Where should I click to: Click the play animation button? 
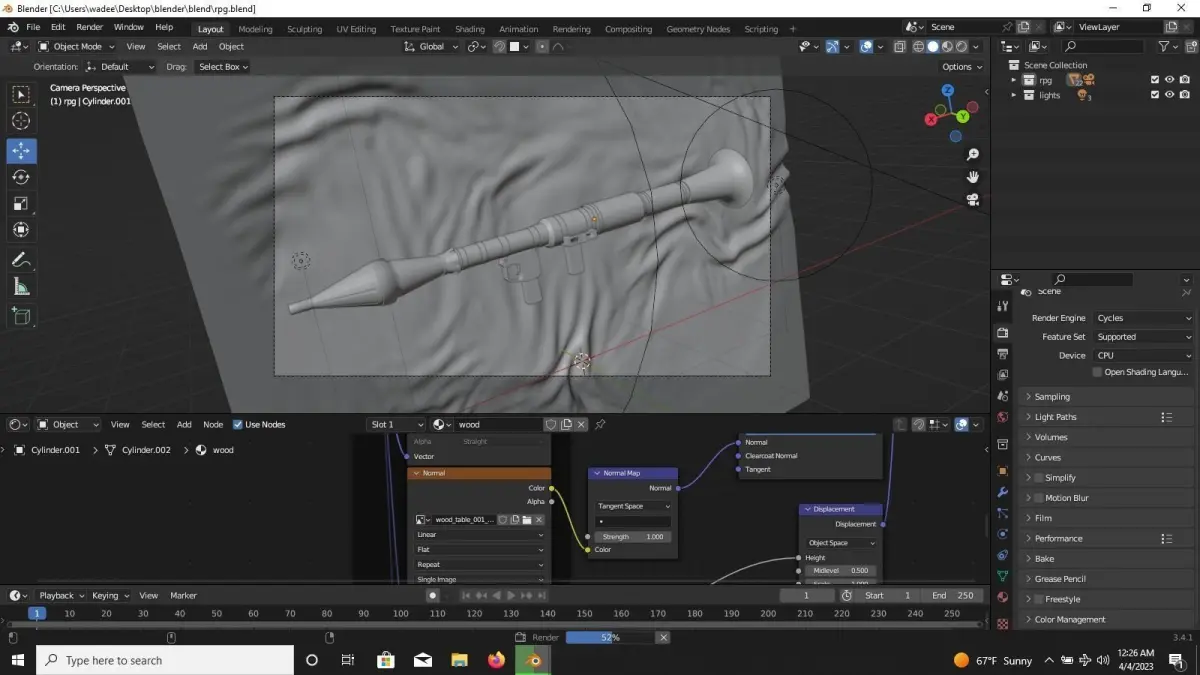click(510, 595)
